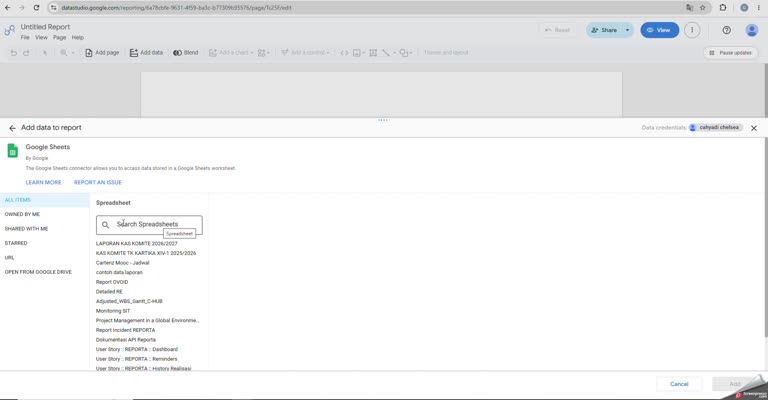768x400 pixels.
Task: Click the URL embed code icon
Action: pos(344,53)
